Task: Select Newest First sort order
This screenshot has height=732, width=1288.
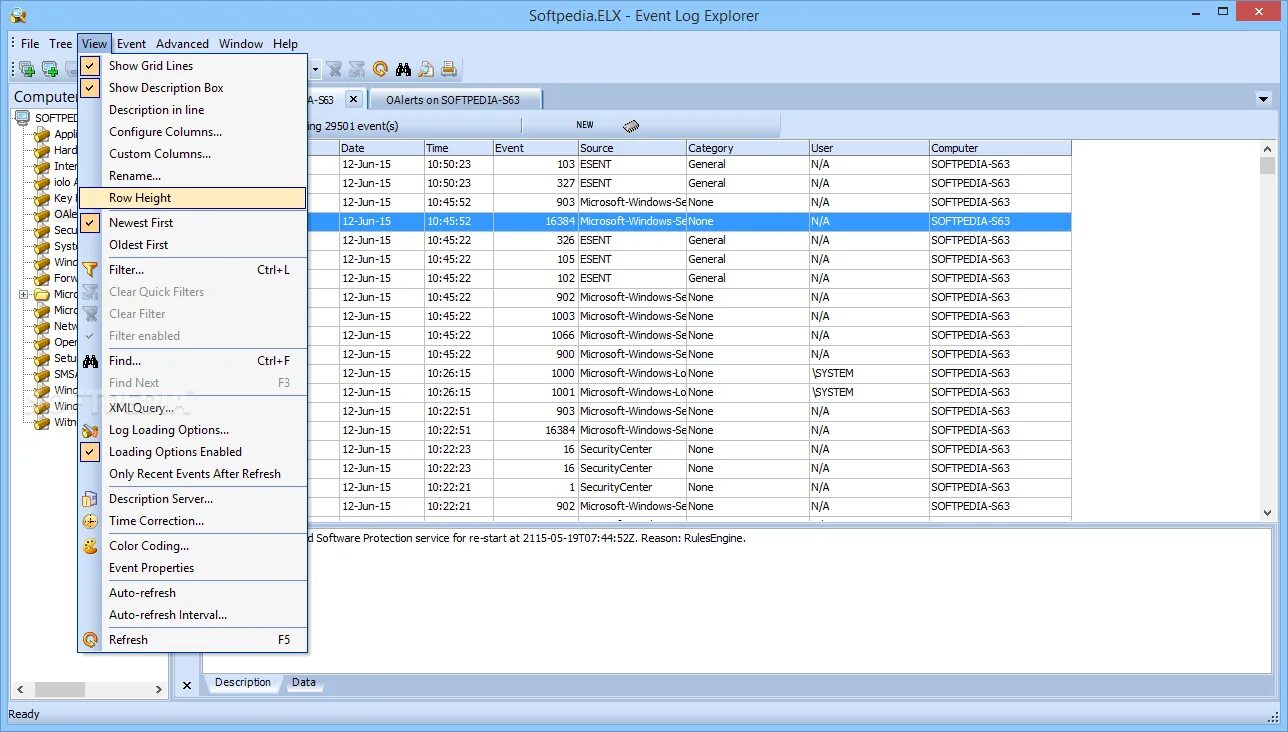Action: [192, 223]
